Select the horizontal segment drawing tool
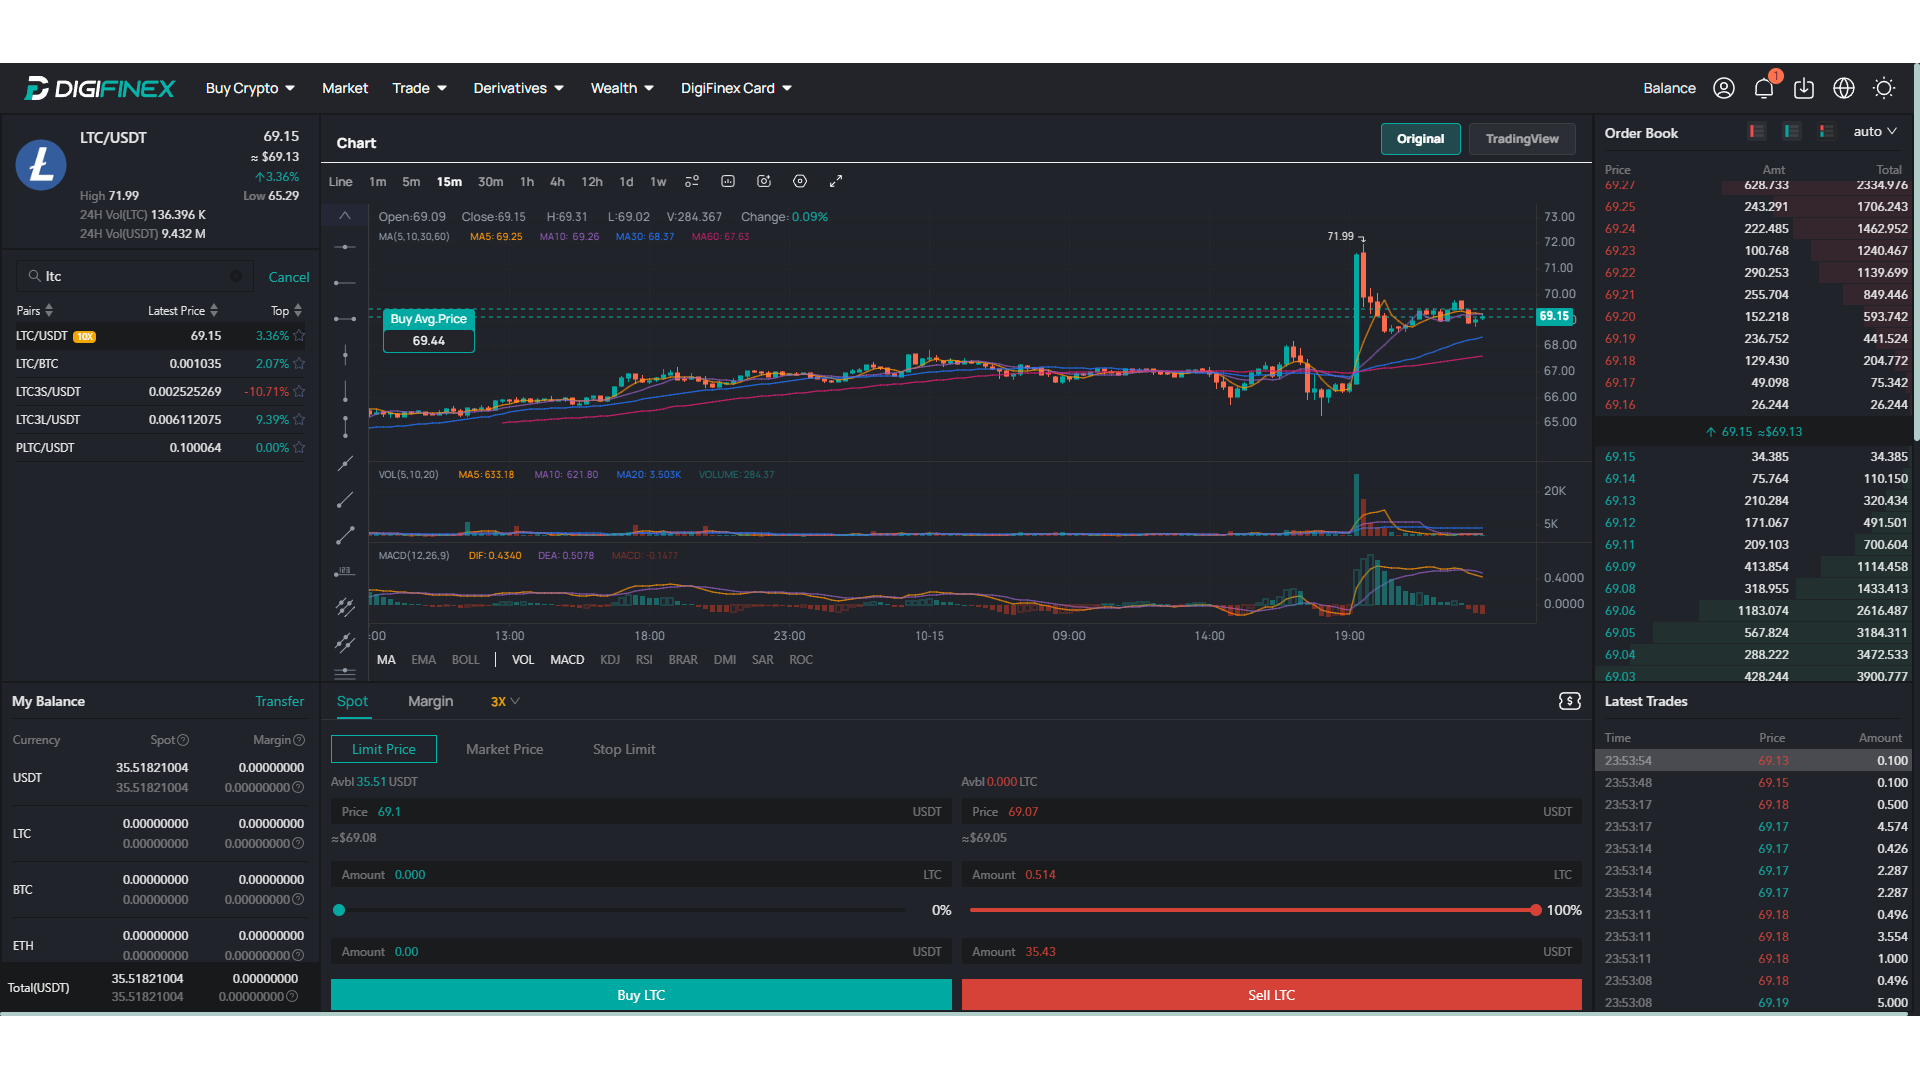Screen dimensions: 1920x1080 (x=345, y=319)
